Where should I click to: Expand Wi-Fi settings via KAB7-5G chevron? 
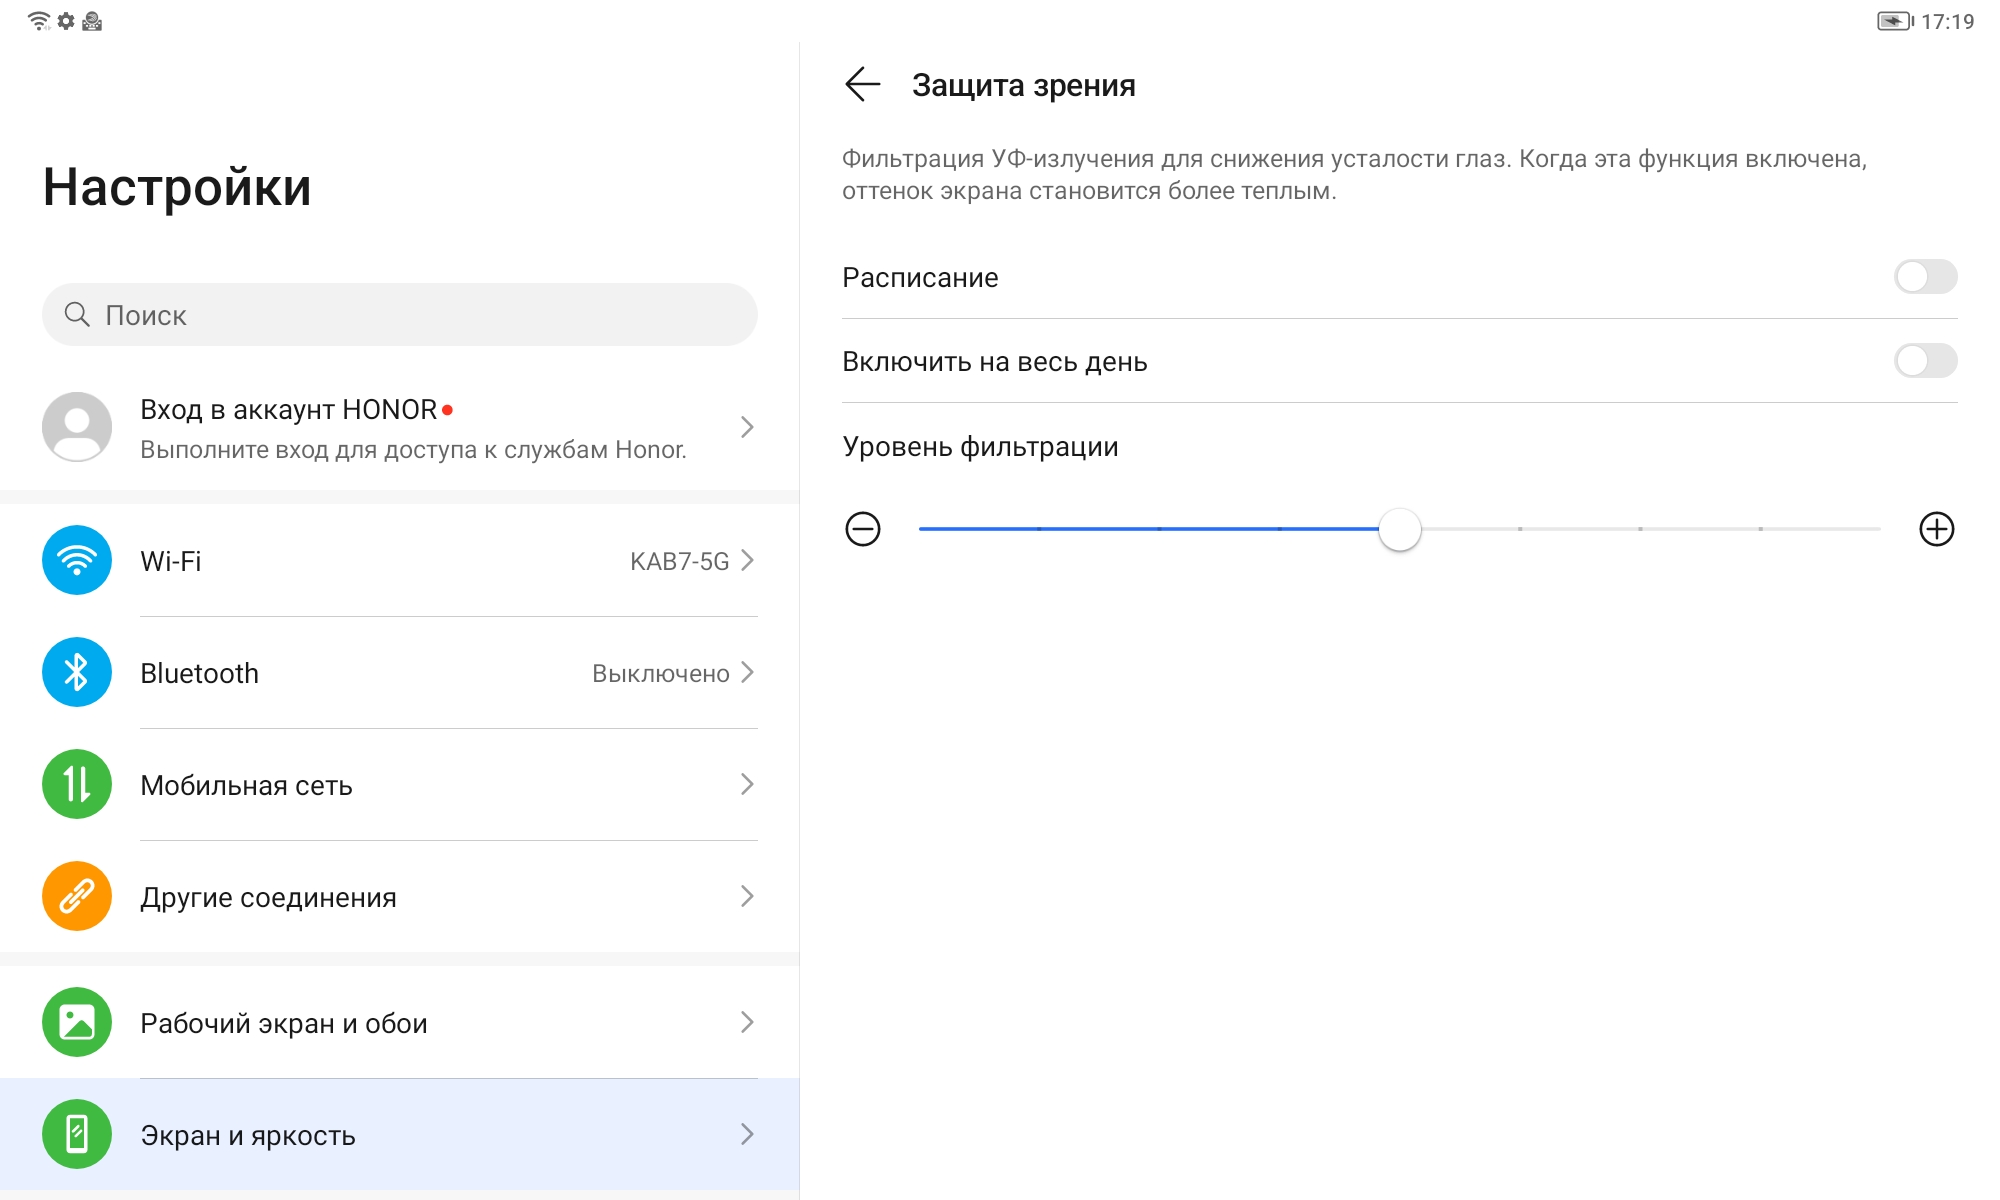[747, 561]
